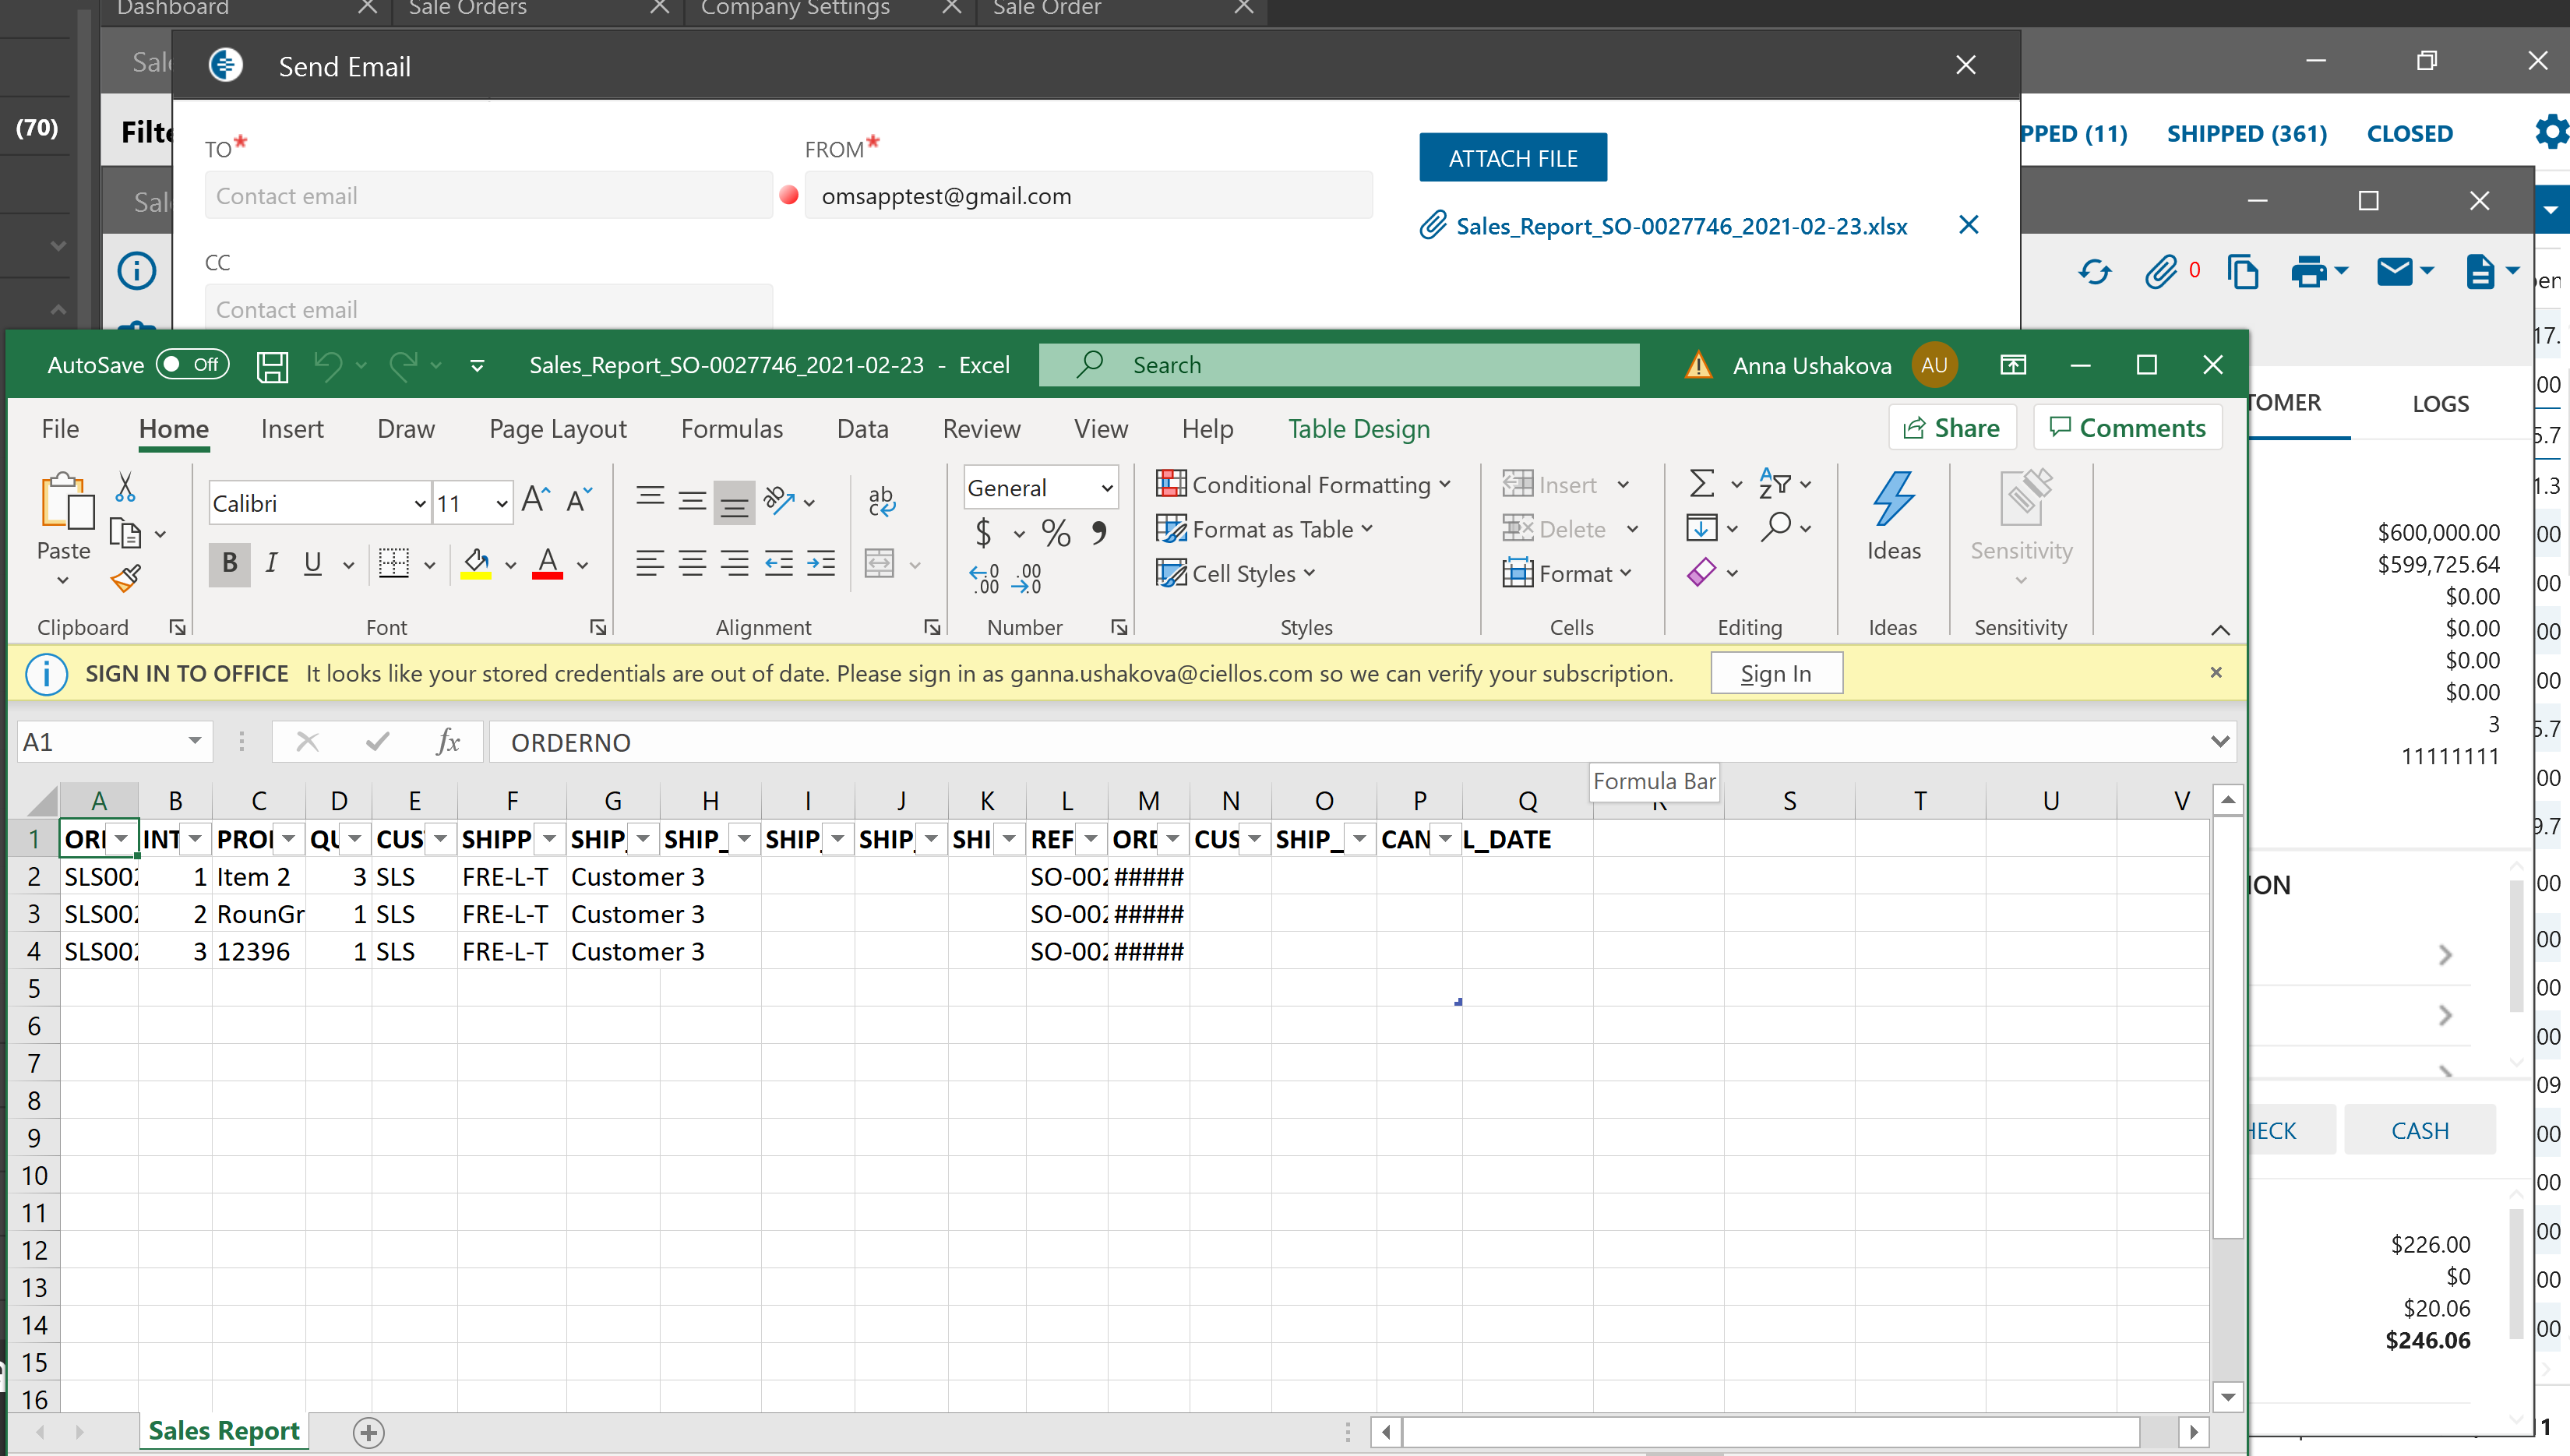
Task: Toggle Bold formatting button
Action: (x=229, y=564)
